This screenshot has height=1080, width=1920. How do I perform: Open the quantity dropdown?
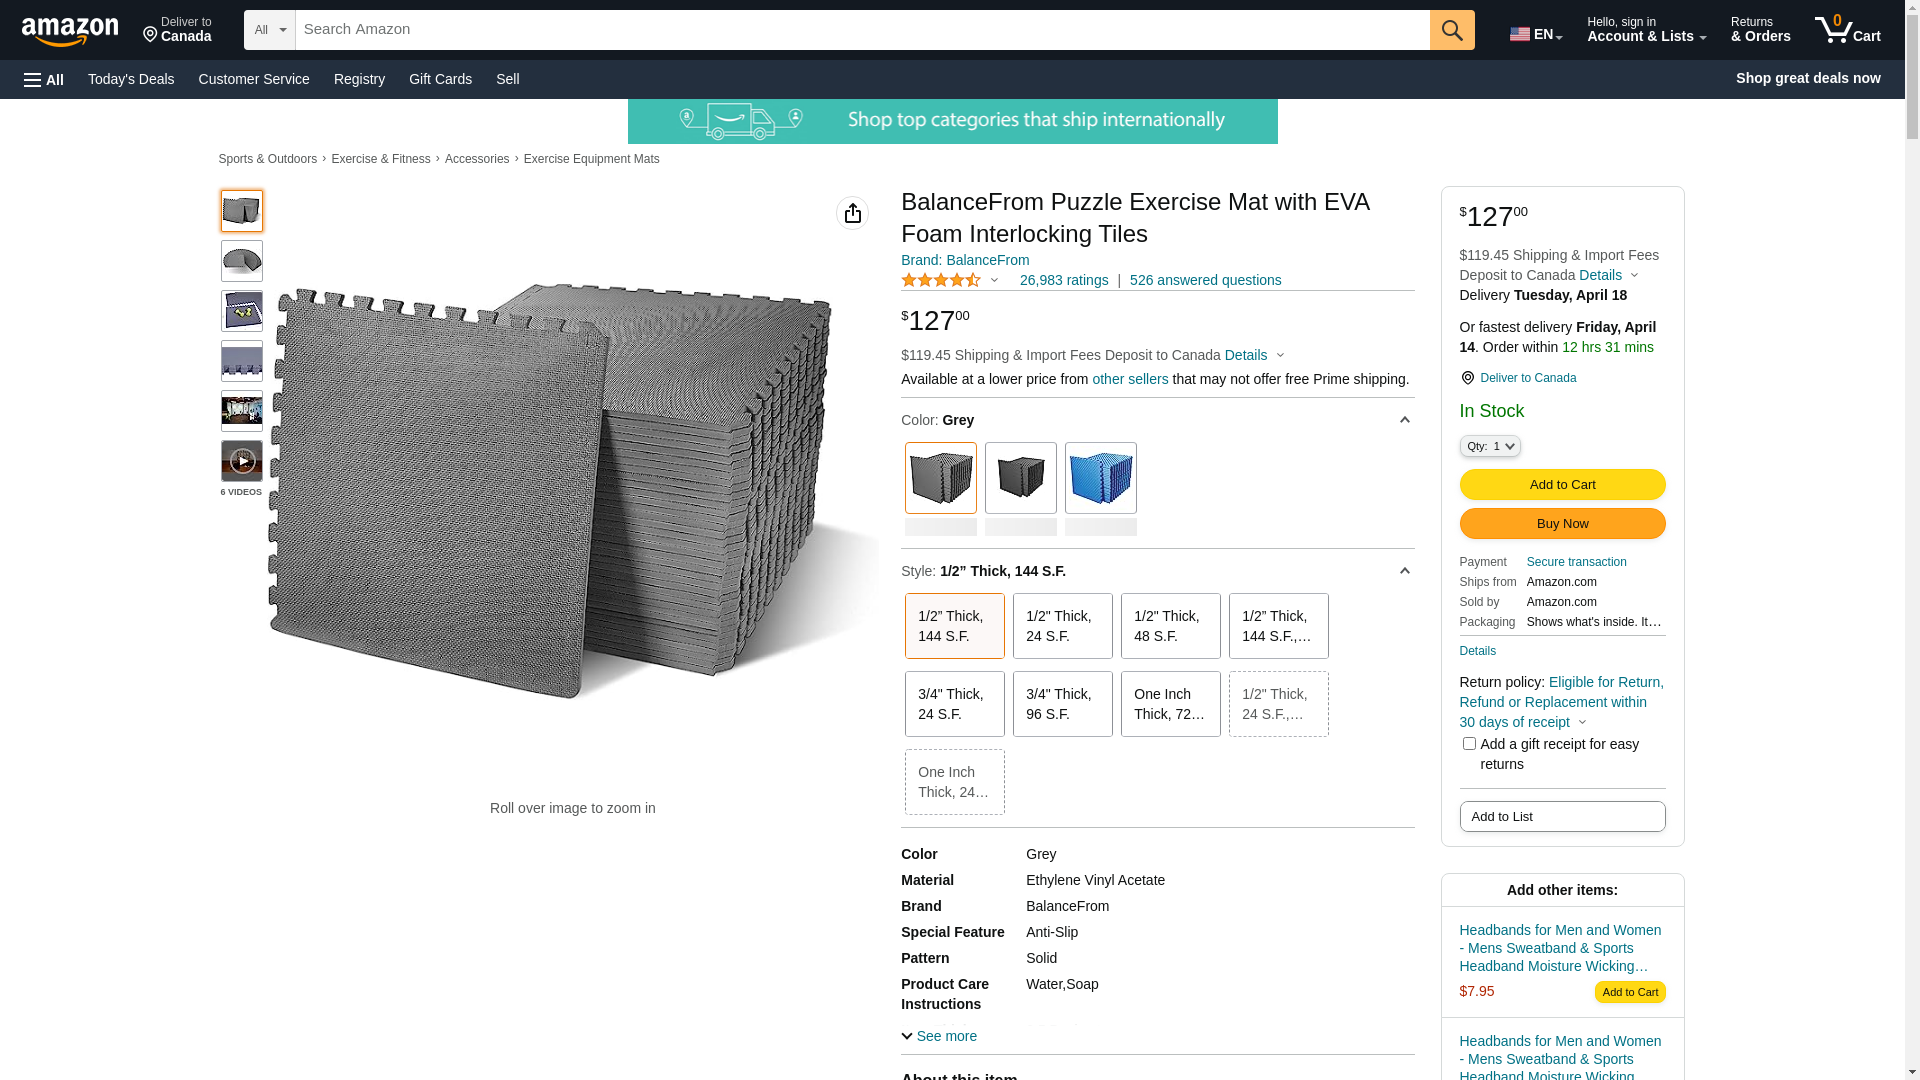(1489, 447)
